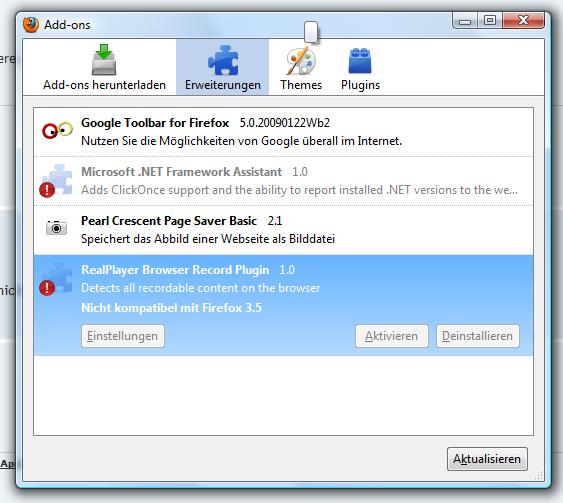Viewport: 563px width, 503px height.
Task: Click the Aktualisieren button
Action: [487, 459]
